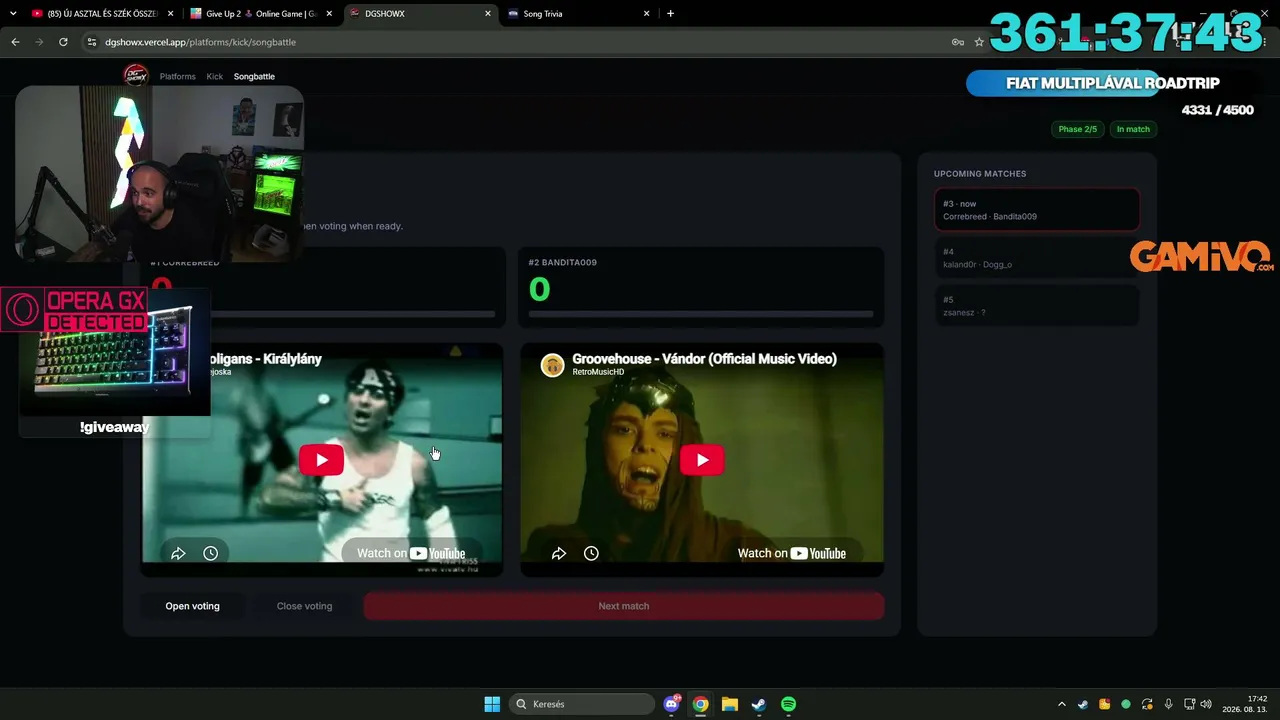Click the DGSHOWX logo in site header
Image resolution: width=1280 pixels, height=720 pixels.
135,75
